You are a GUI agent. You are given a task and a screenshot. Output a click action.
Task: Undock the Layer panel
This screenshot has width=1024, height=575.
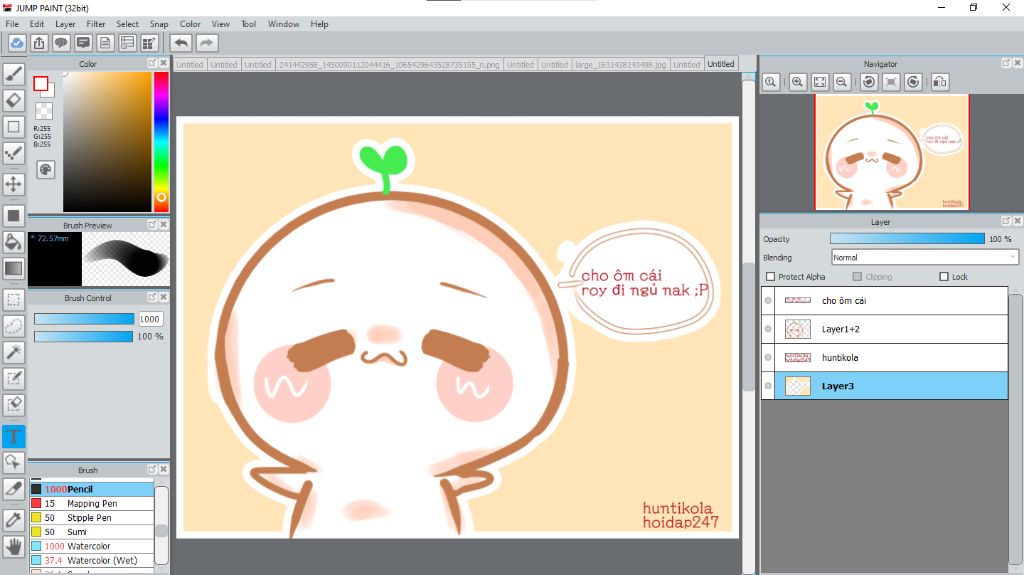click(1006, 221)
